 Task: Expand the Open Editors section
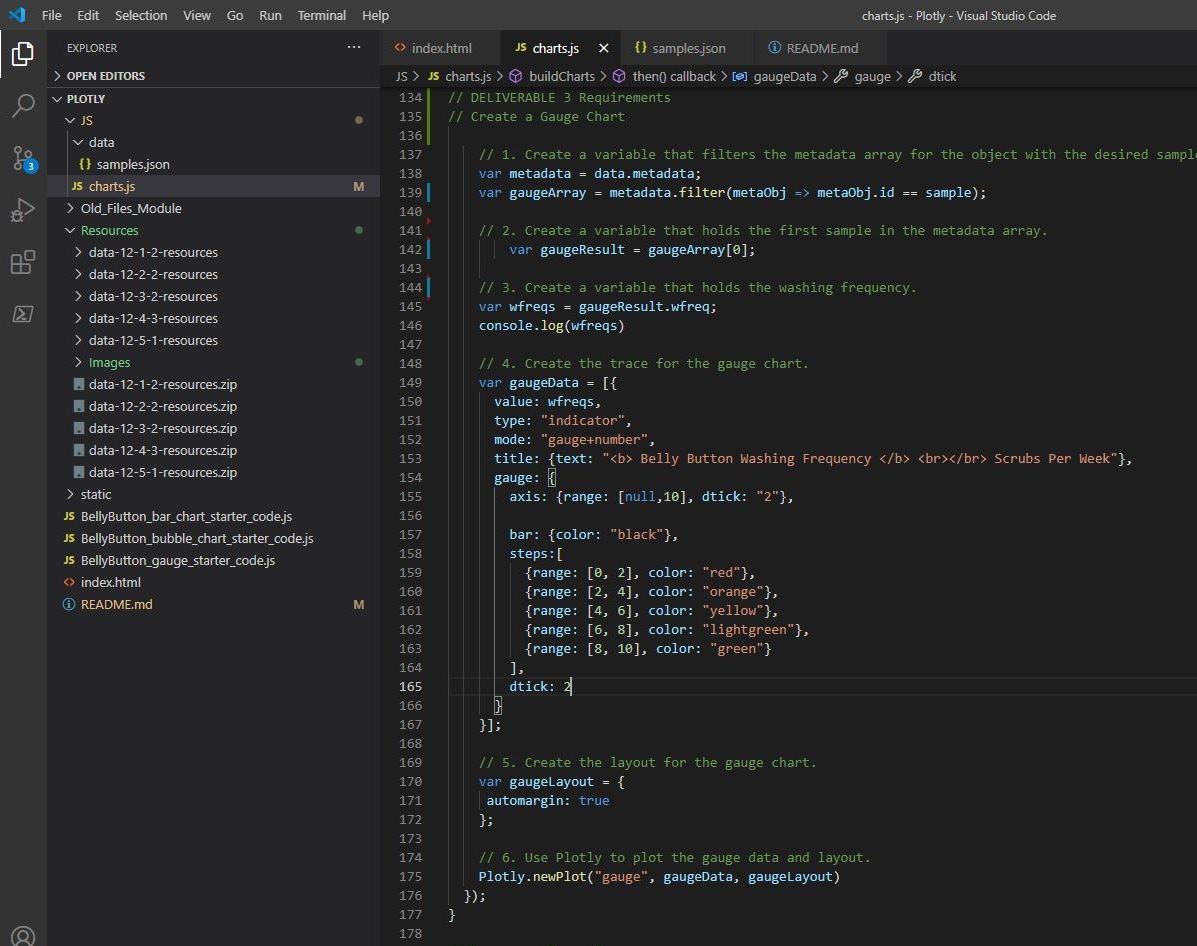pos(105,76)
